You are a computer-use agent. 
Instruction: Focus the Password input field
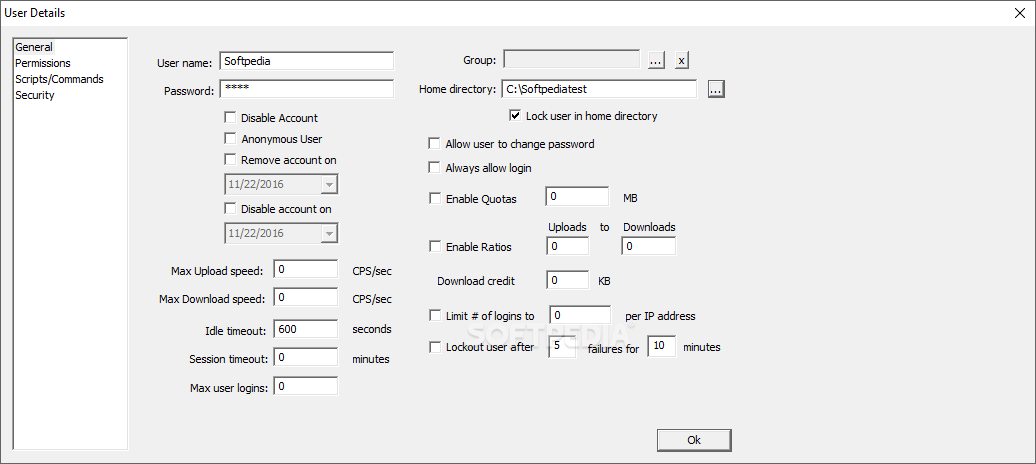point(306,90)
